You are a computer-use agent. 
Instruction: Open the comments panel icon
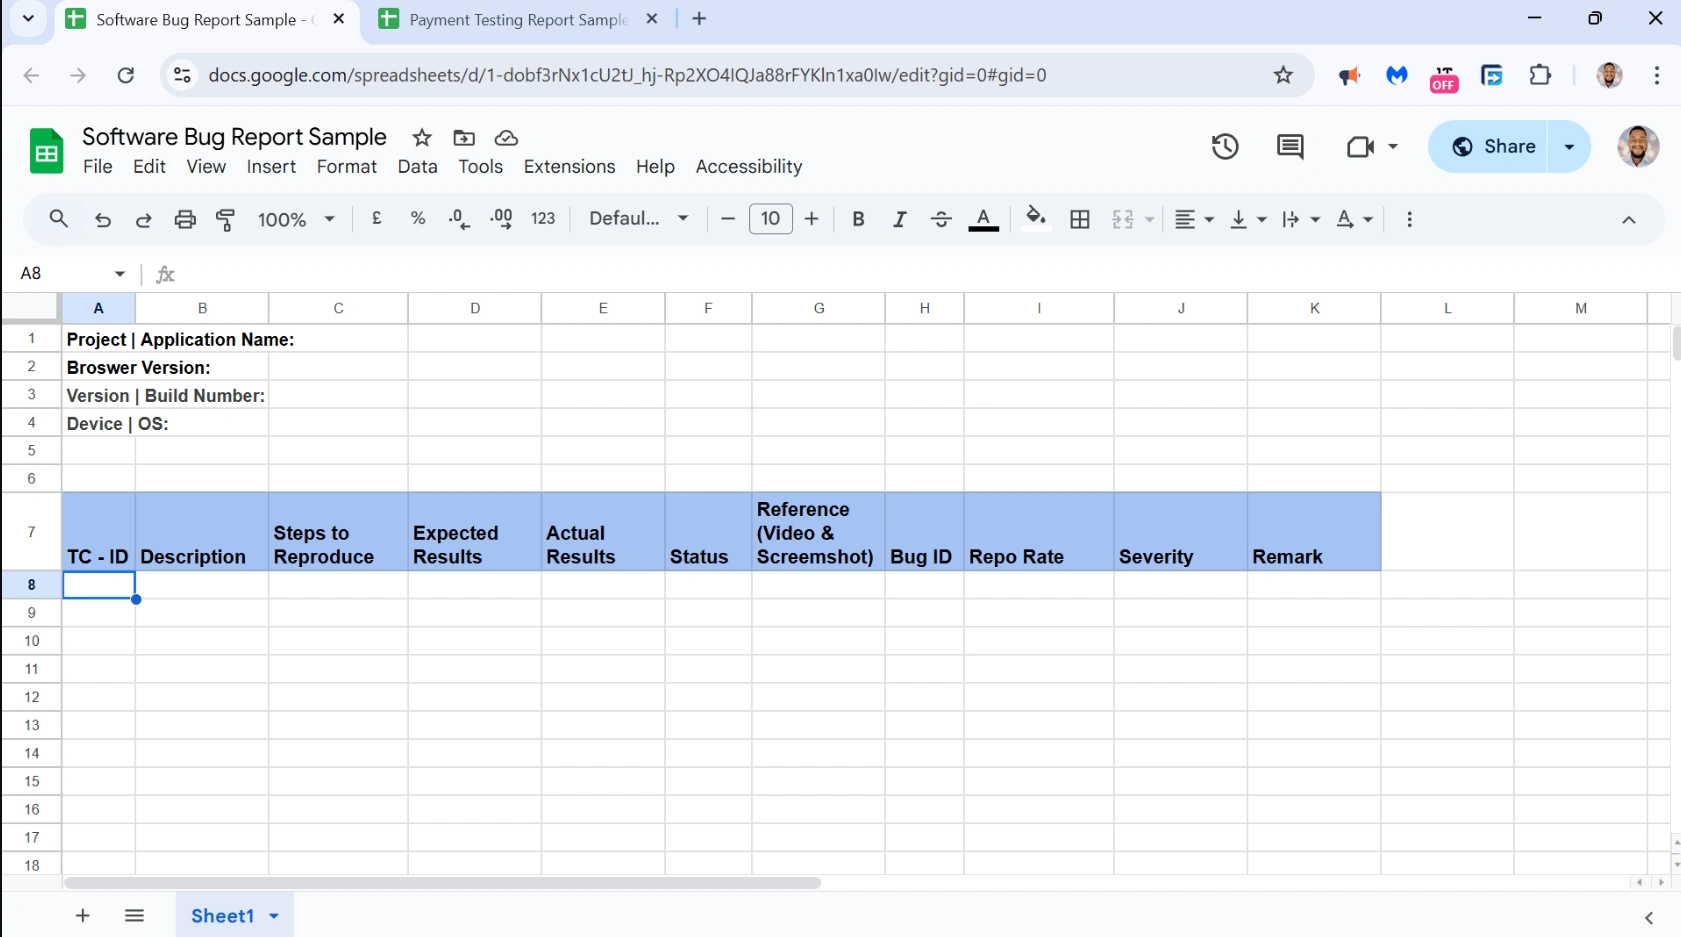coord(1290,147)
